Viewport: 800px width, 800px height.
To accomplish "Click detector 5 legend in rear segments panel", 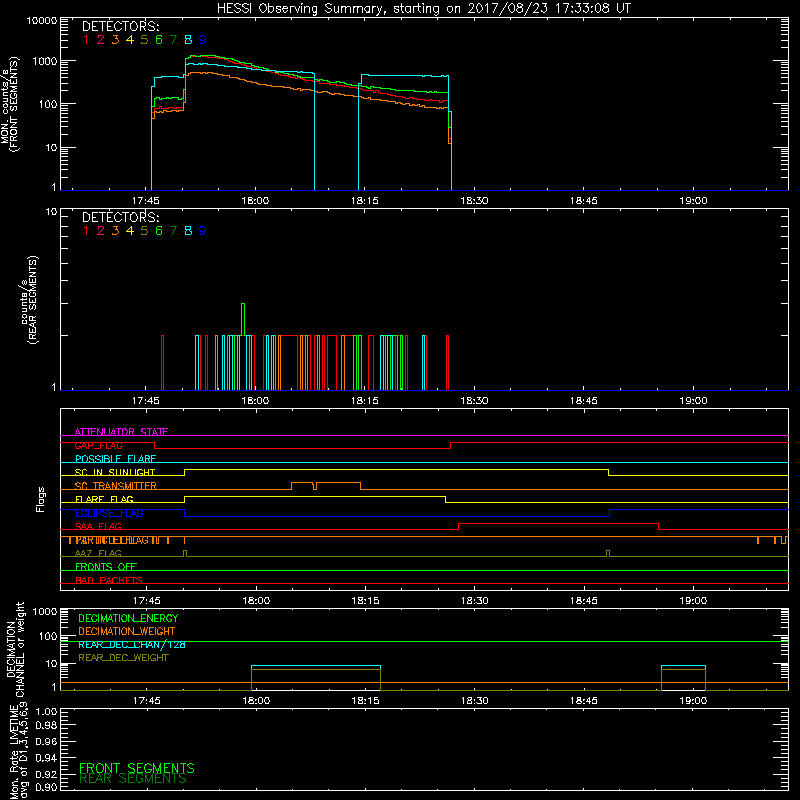I will [x=144, y=231].
